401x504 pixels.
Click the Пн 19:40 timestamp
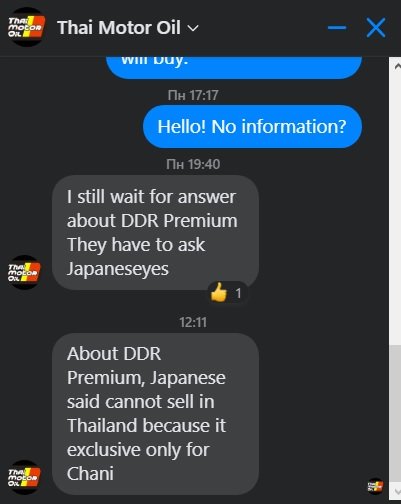(x=193, y=164)
